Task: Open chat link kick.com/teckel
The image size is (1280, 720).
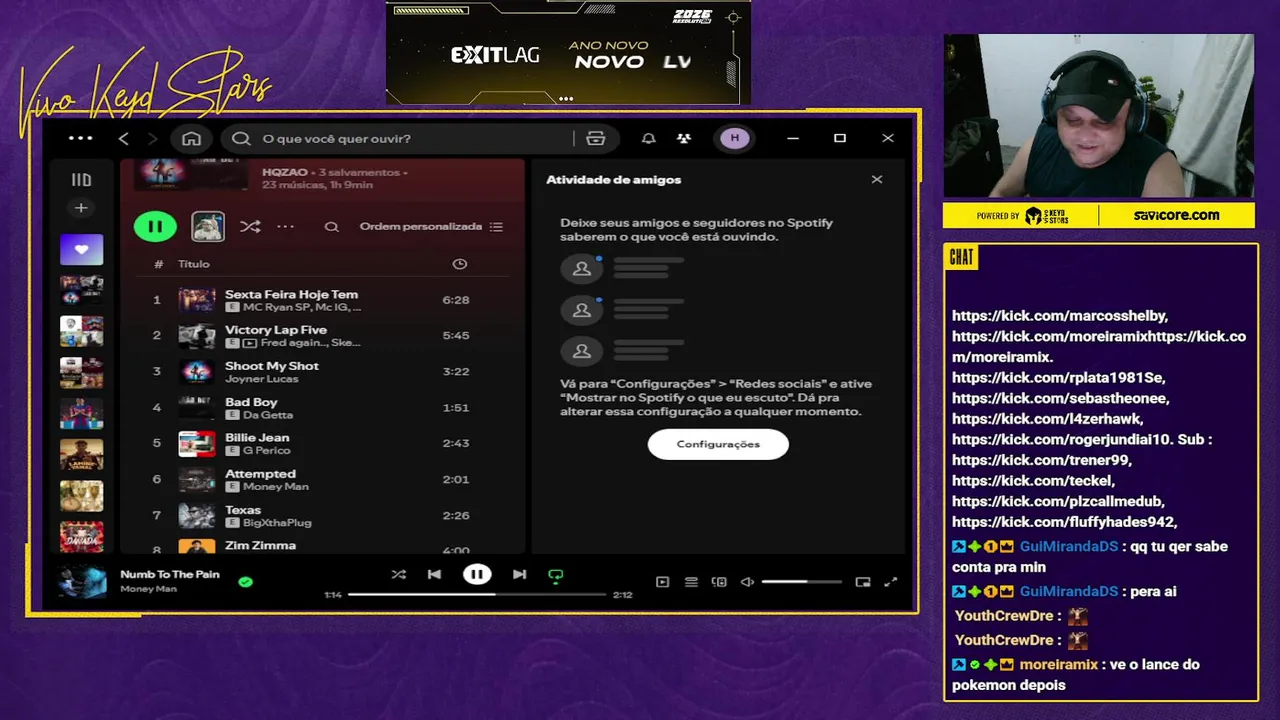Action: click(1033, 481)
